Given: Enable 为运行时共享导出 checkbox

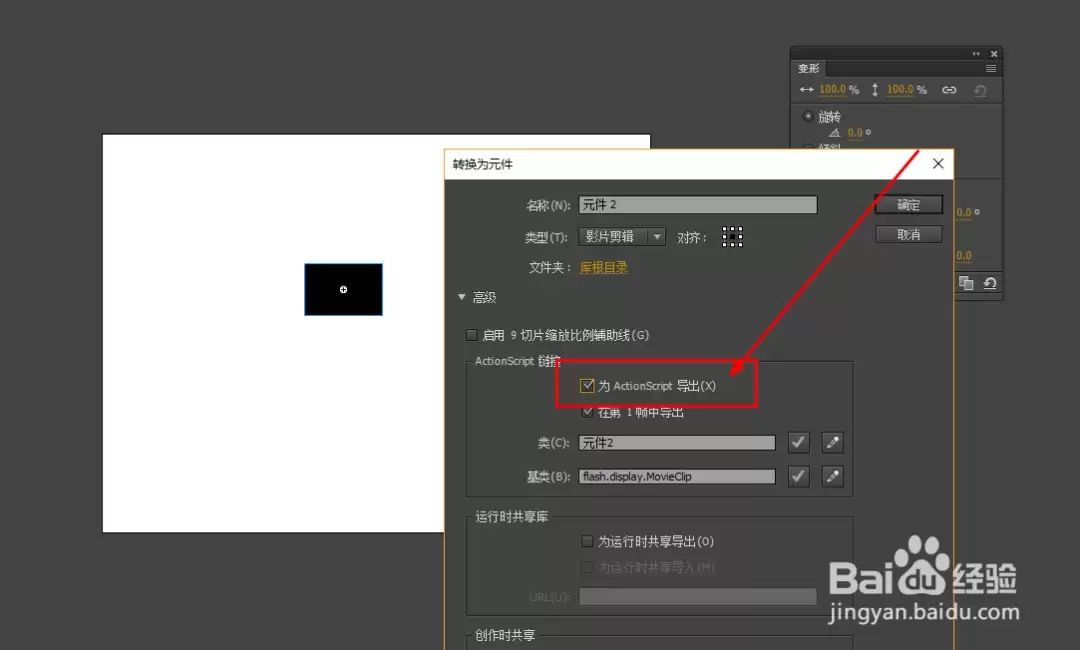Looking at the screenshot, I should coord(587,541).
